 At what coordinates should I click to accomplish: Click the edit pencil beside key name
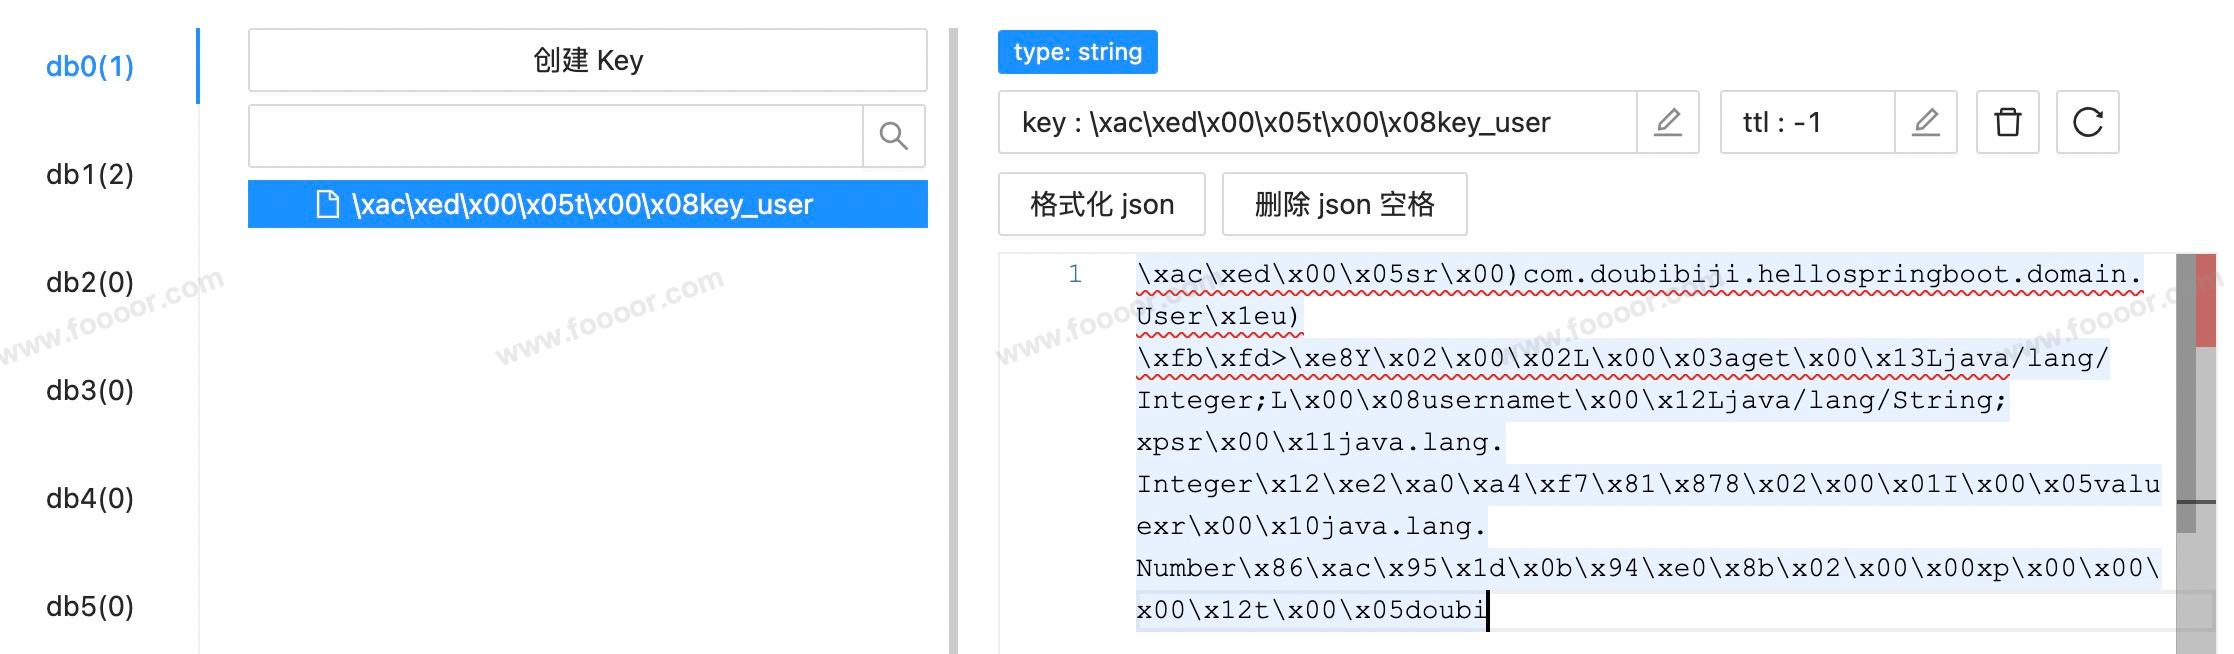(1667, 122)
